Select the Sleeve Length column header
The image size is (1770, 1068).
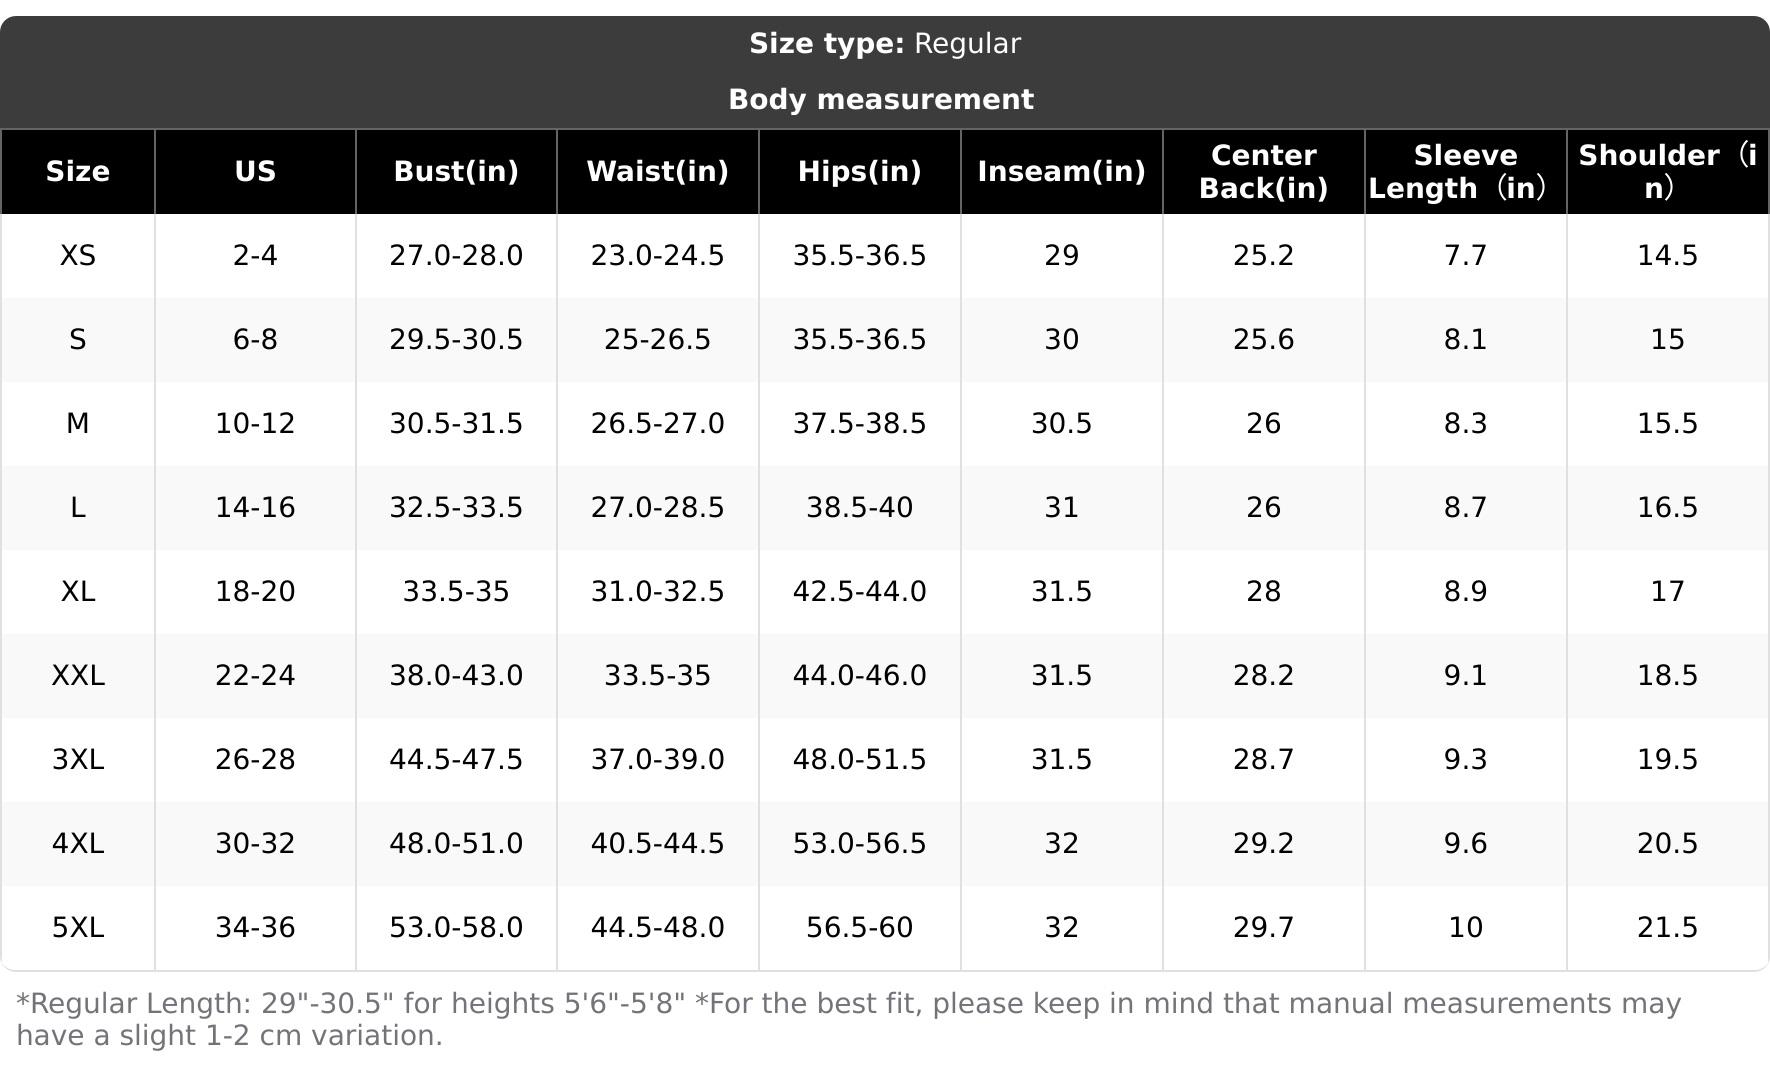pos(1465,171)
